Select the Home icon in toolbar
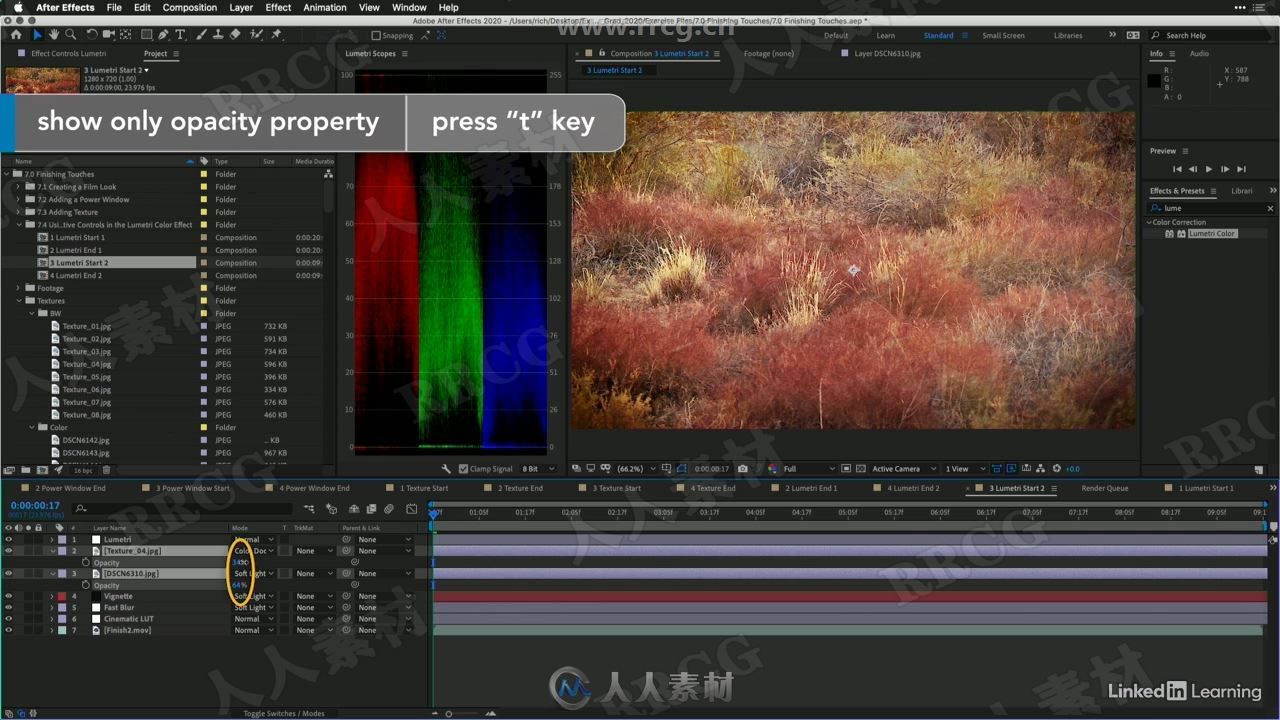 (x=16, y=34)
